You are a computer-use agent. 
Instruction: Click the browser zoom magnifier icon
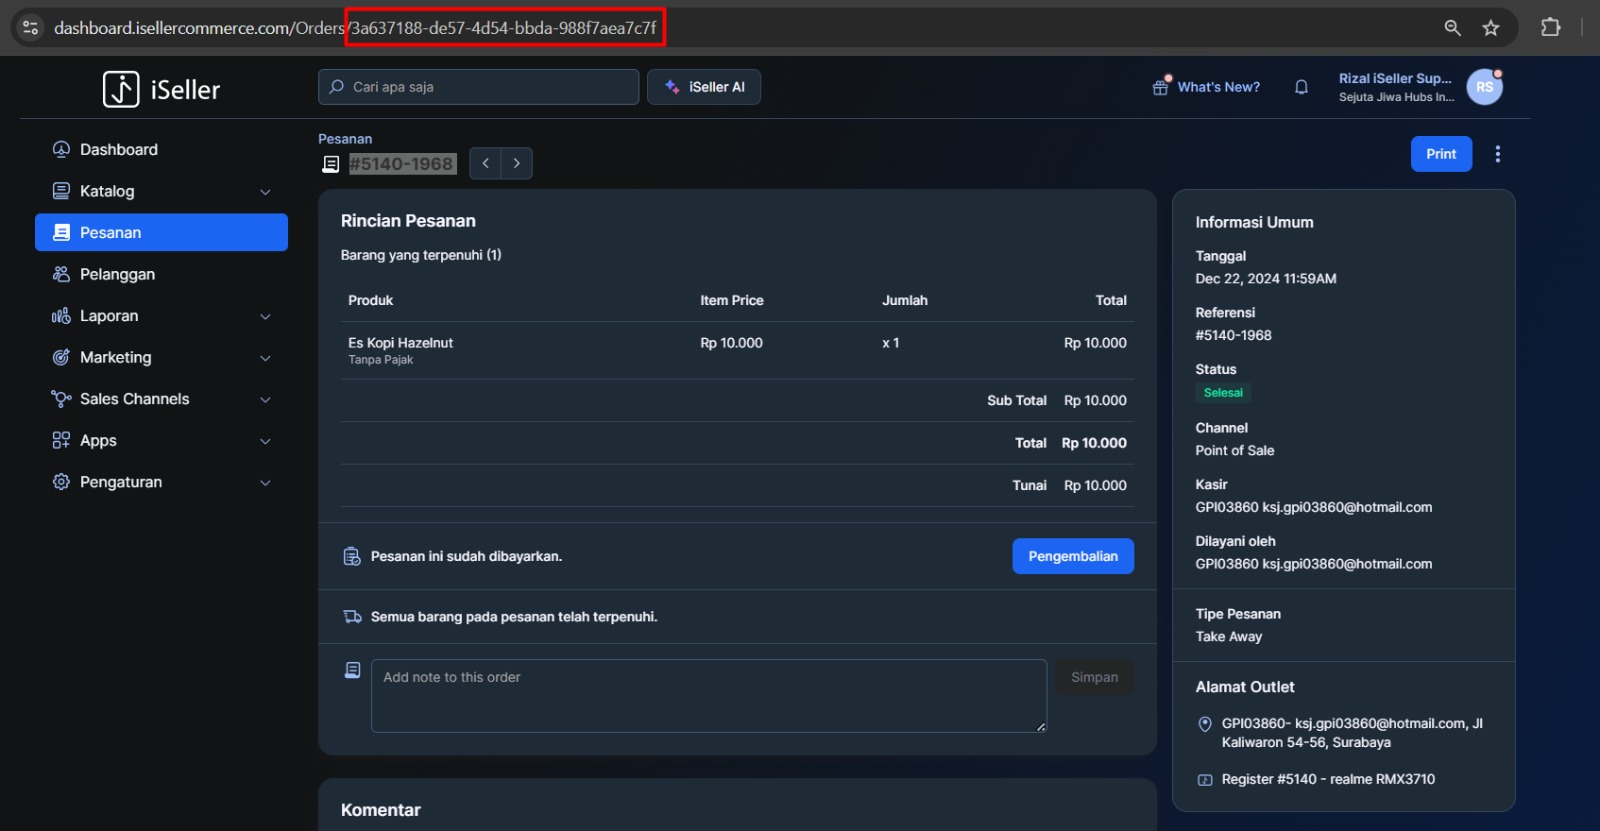pyautogui.click(x=1452, y=28)
